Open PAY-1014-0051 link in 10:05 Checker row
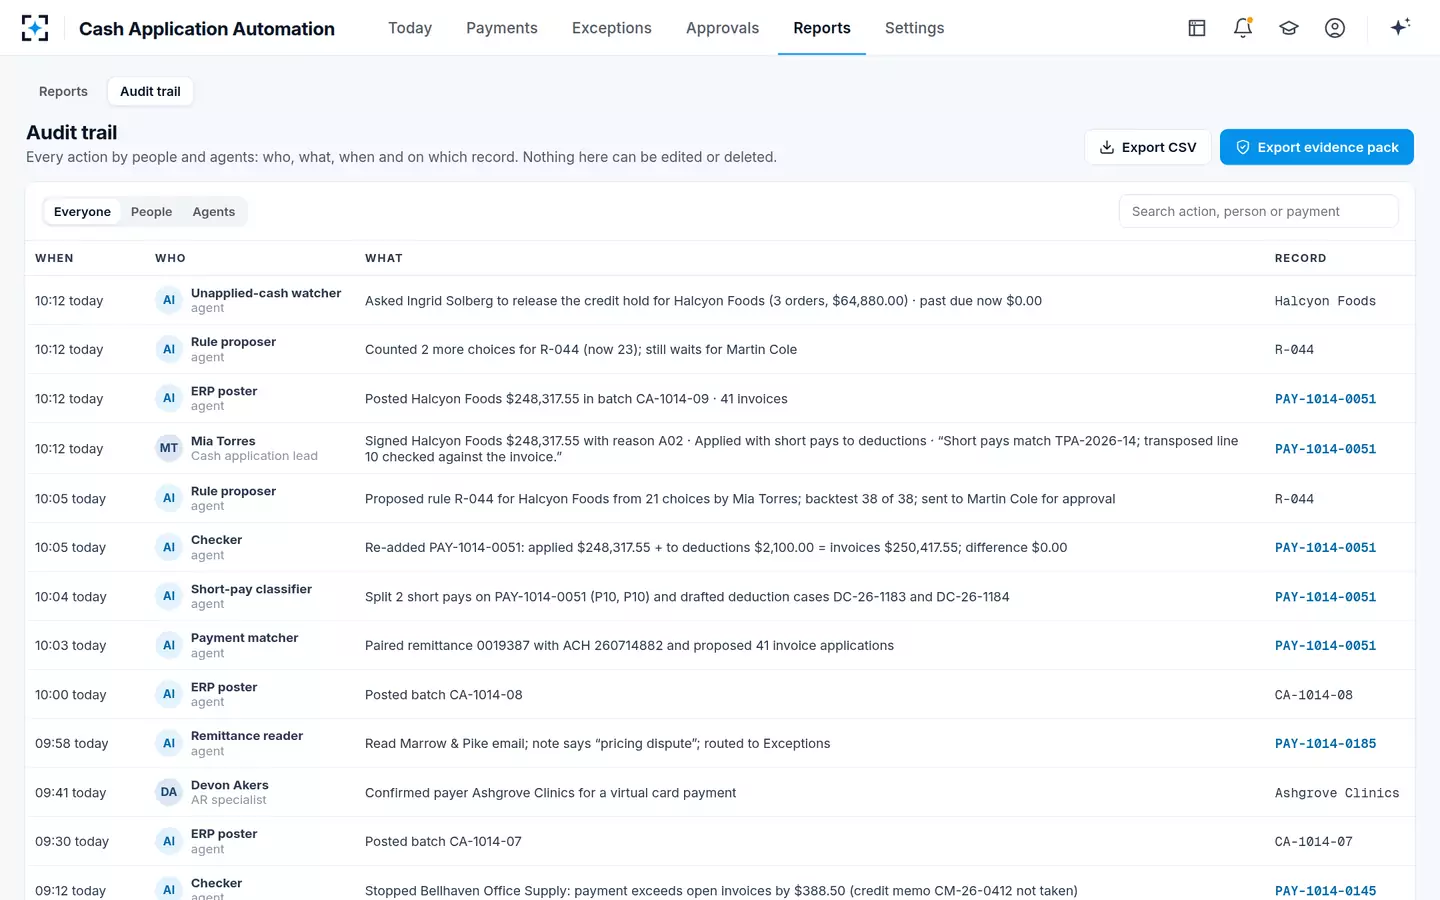This screenshot has width=1440, height=900. [x=1325, y=548]
